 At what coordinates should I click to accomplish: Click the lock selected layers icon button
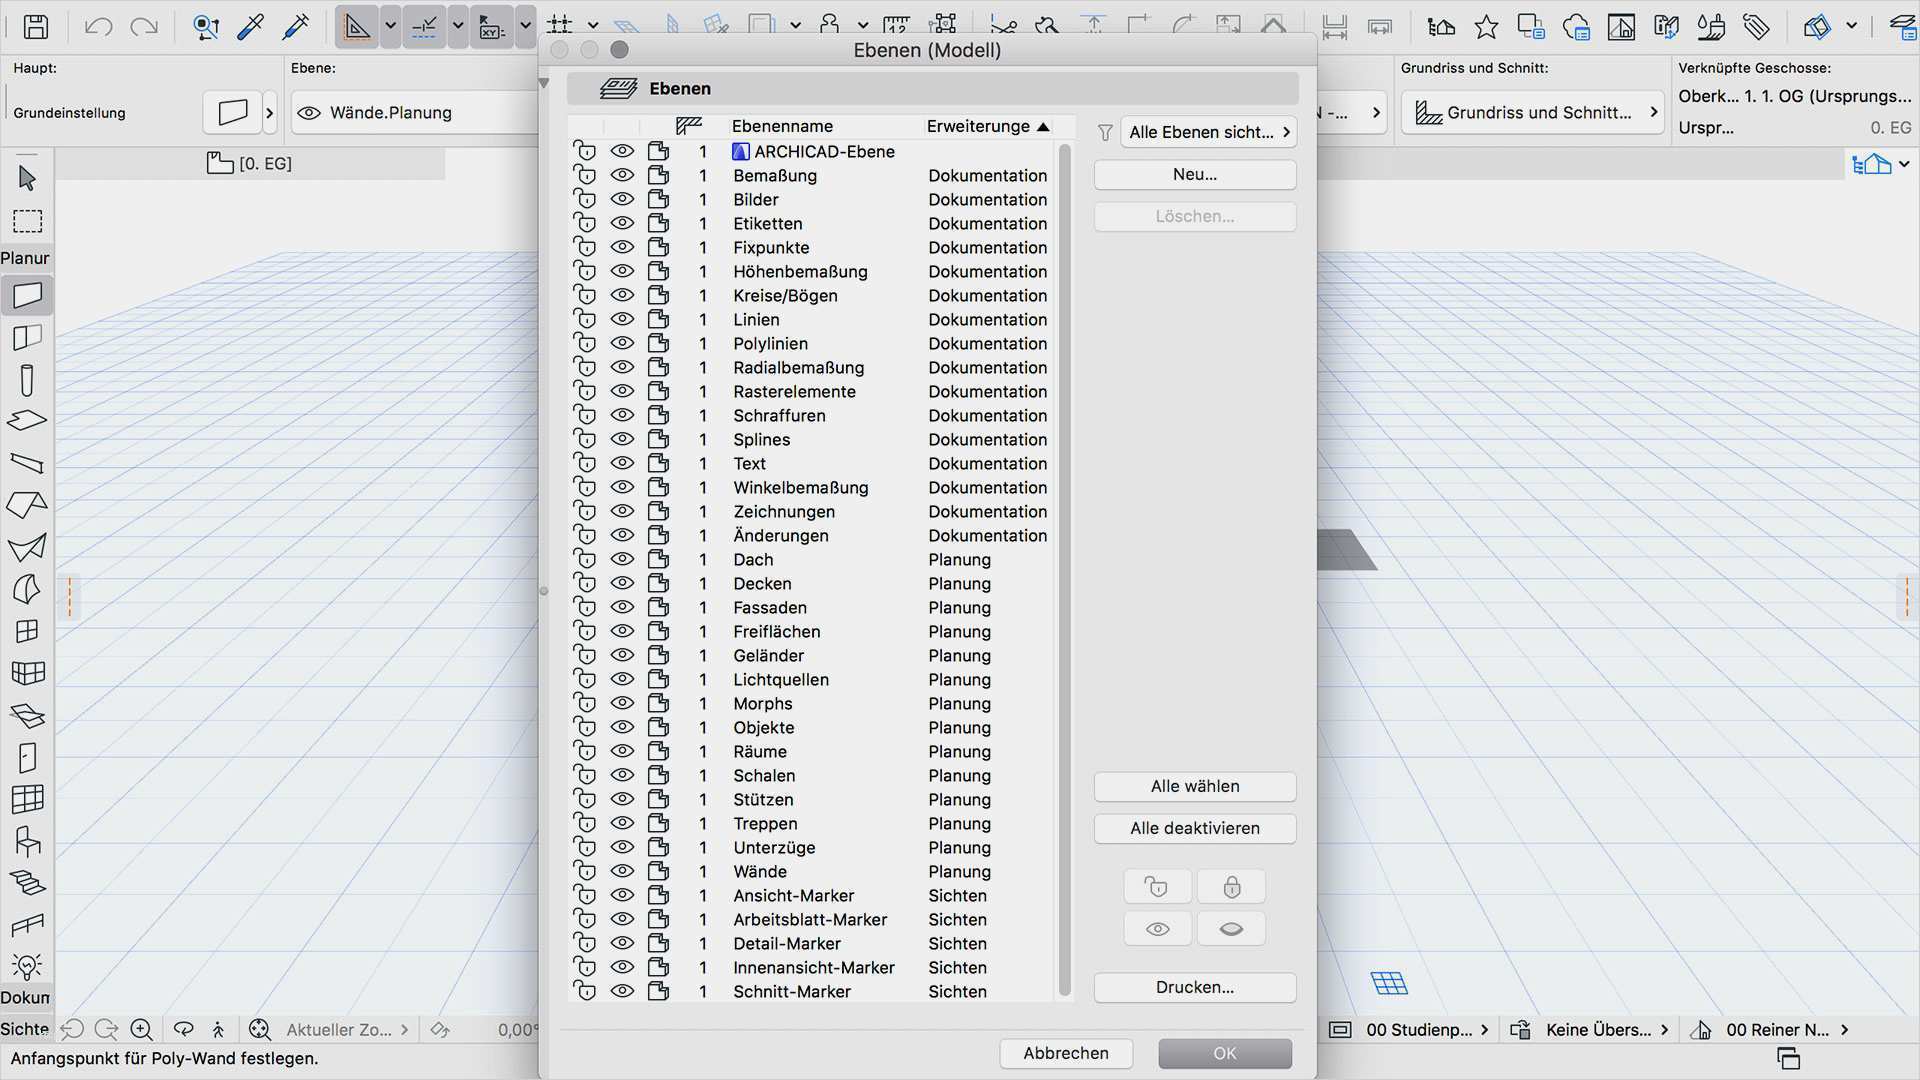[x=1231, y=887]
